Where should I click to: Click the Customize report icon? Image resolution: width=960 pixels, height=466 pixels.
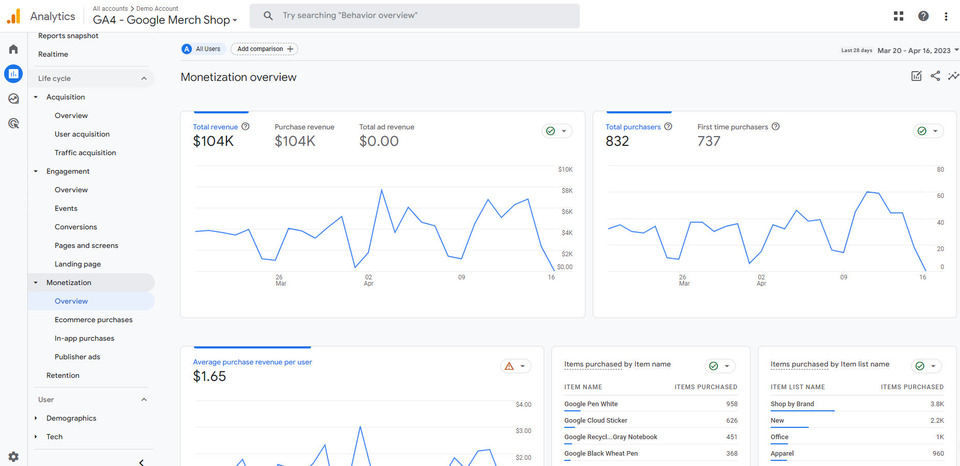pyautogui.click(x=917, y=76)
